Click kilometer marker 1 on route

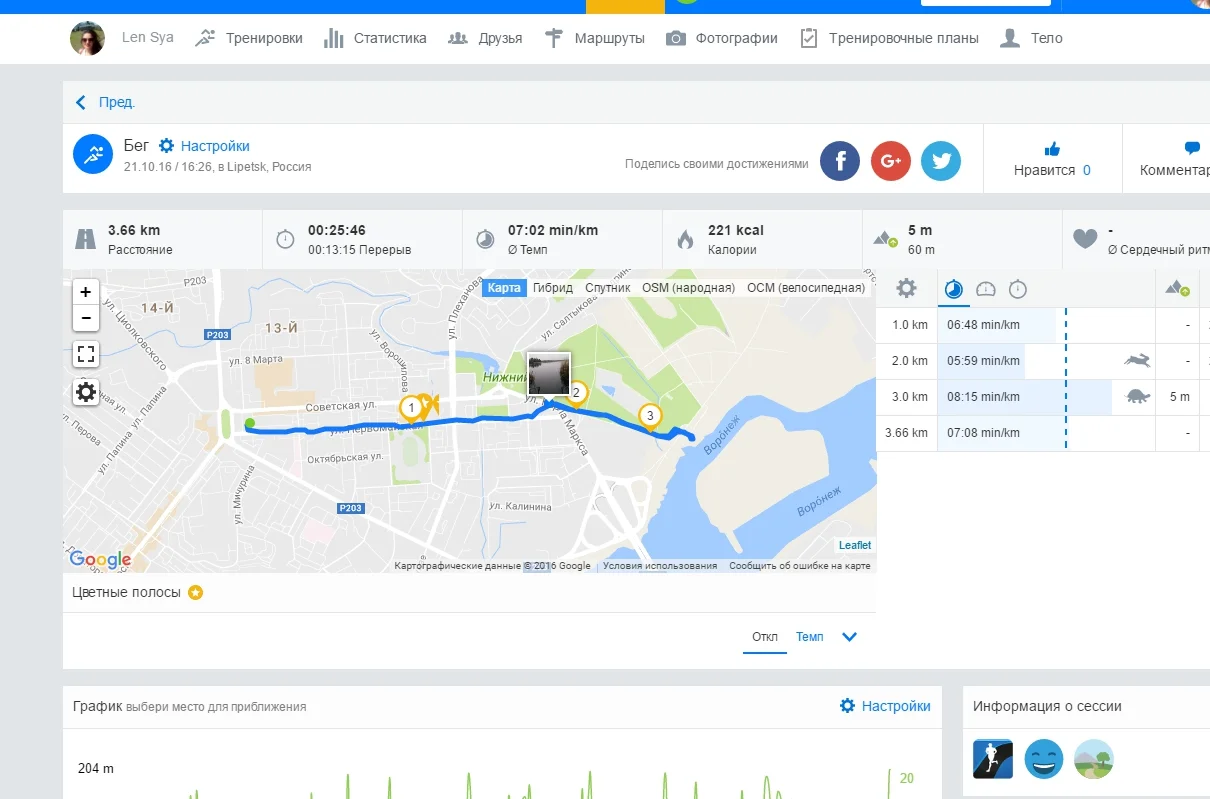click(410, 408)
